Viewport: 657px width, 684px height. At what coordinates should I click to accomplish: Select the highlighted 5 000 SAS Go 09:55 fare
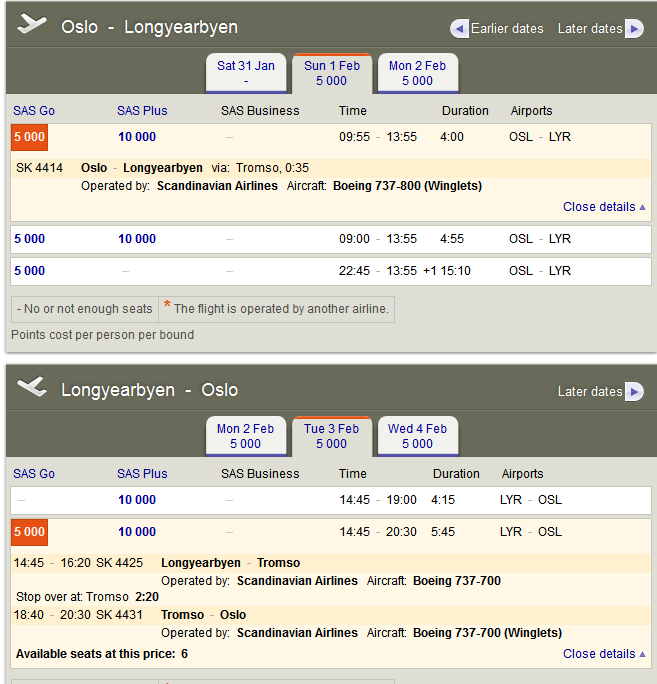[x=29, y=137]
